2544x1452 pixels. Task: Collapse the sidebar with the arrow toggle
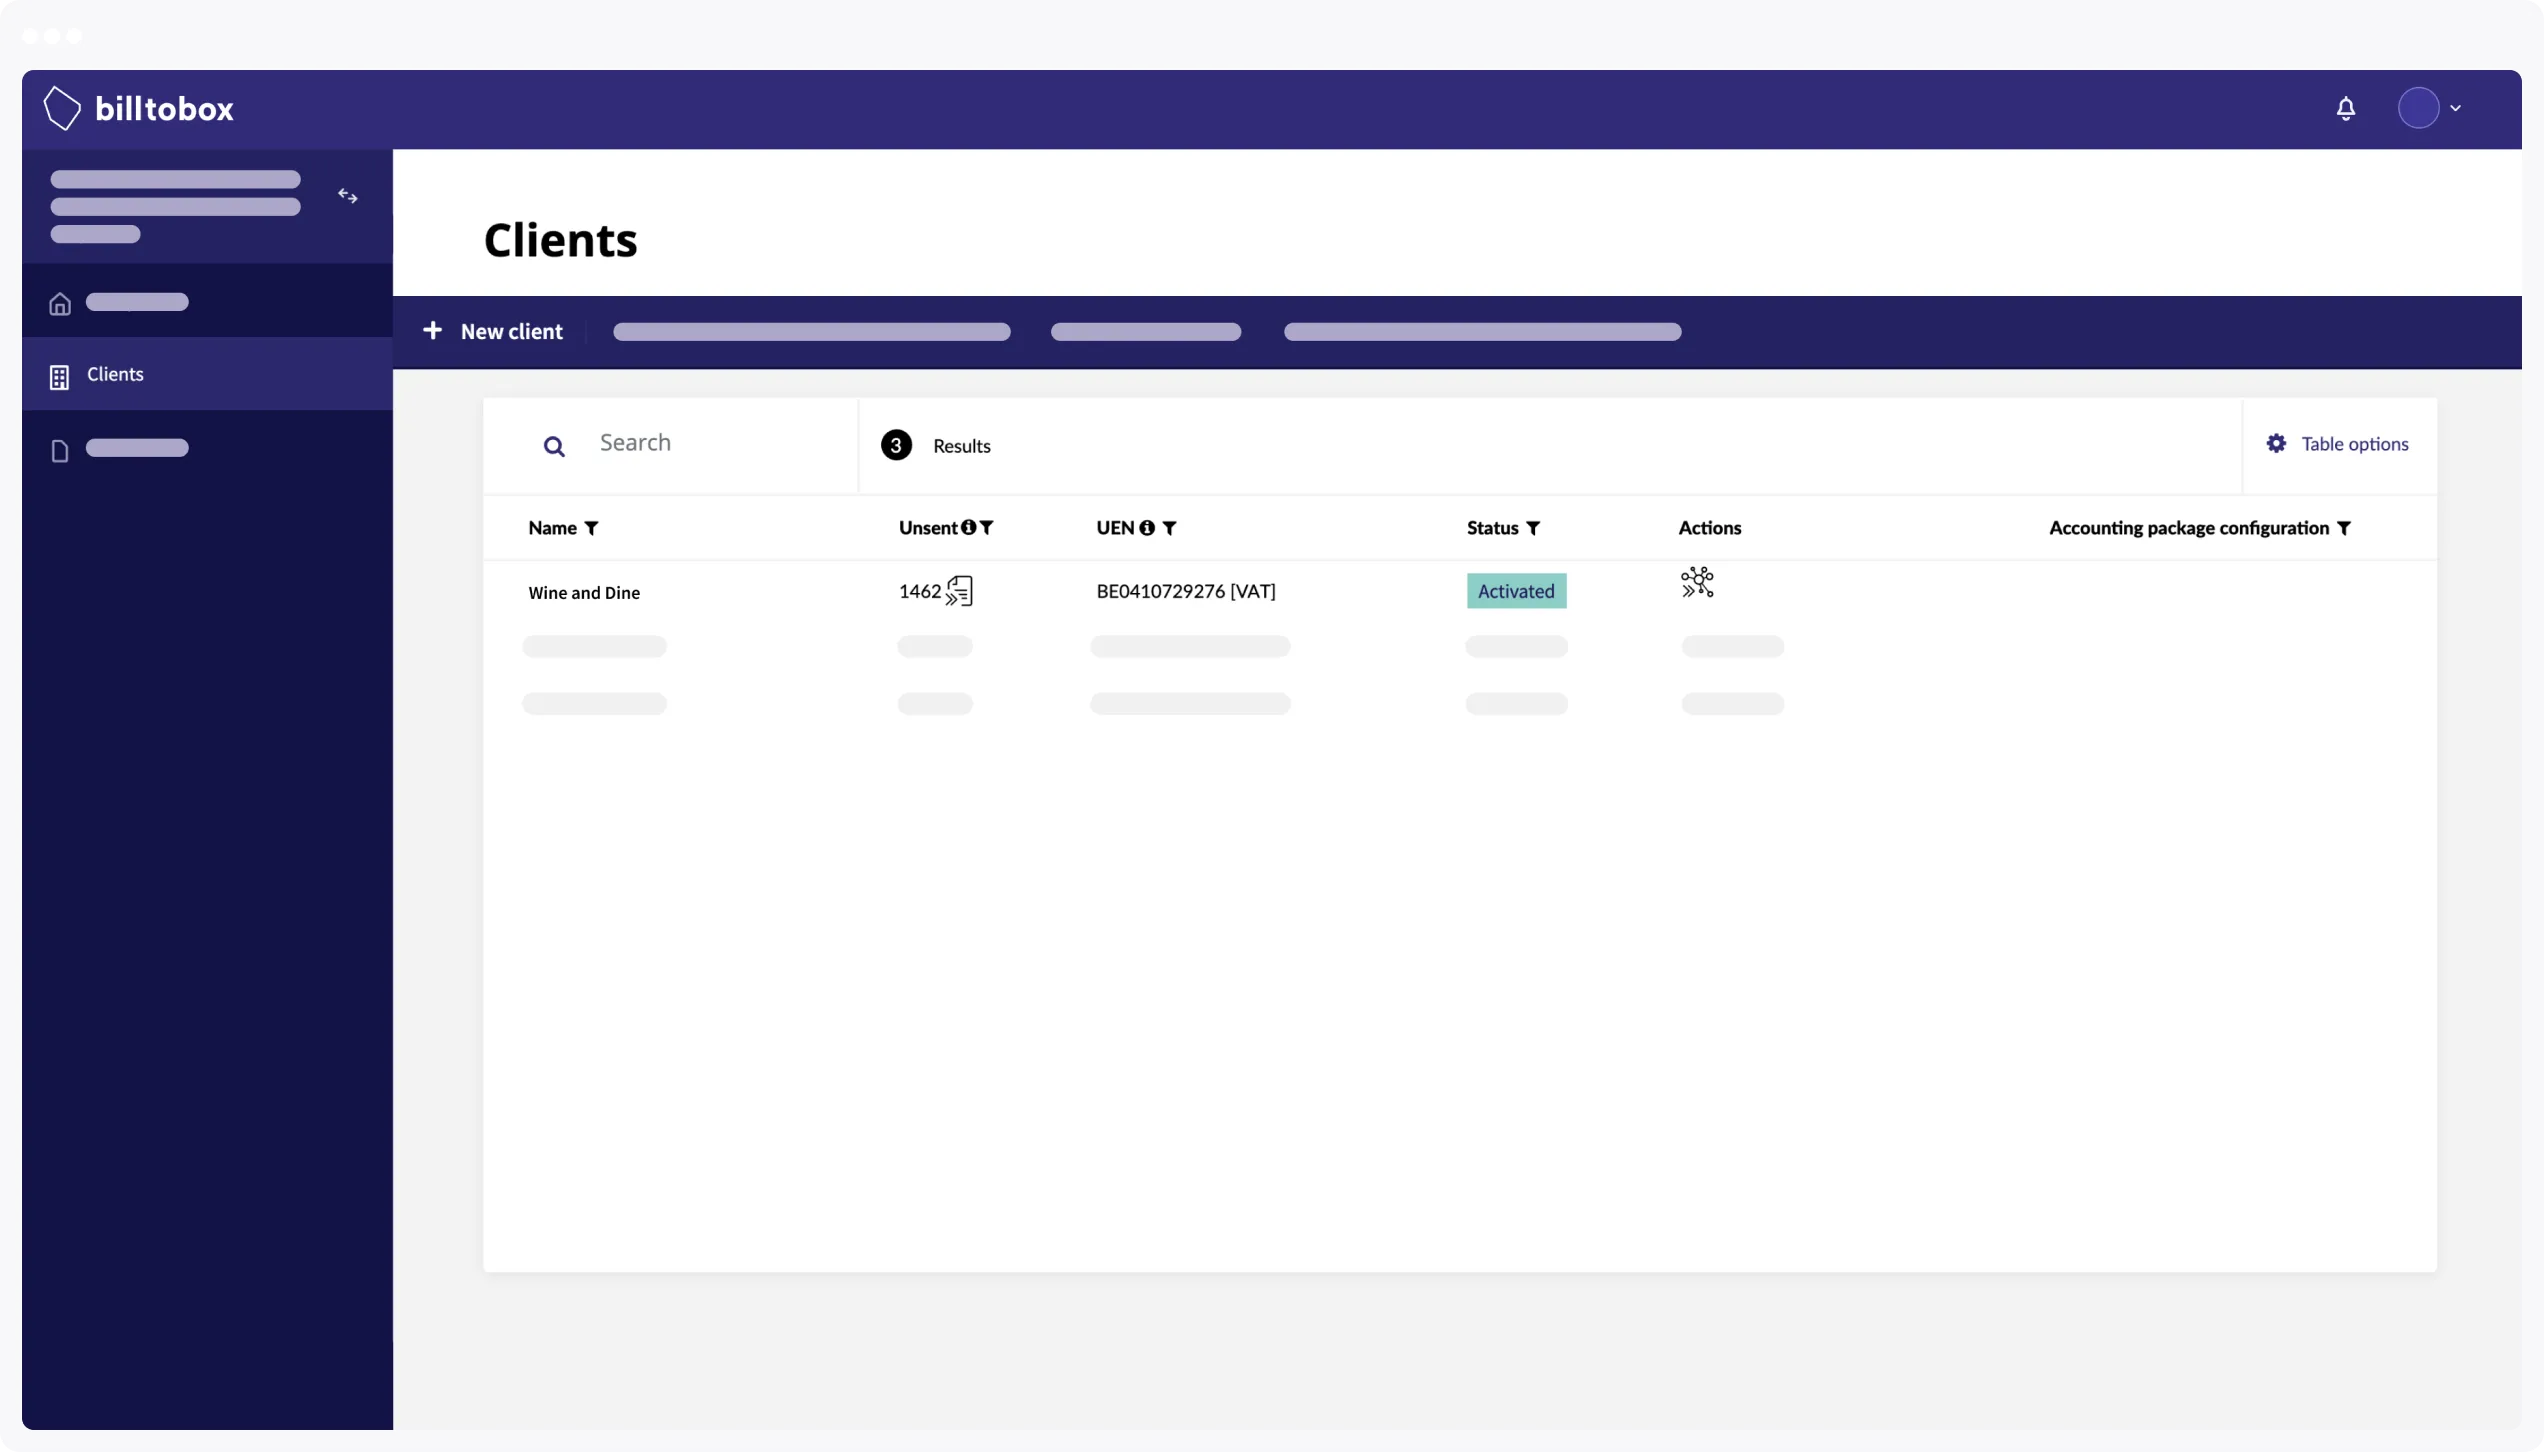click(x=347, y=195)
